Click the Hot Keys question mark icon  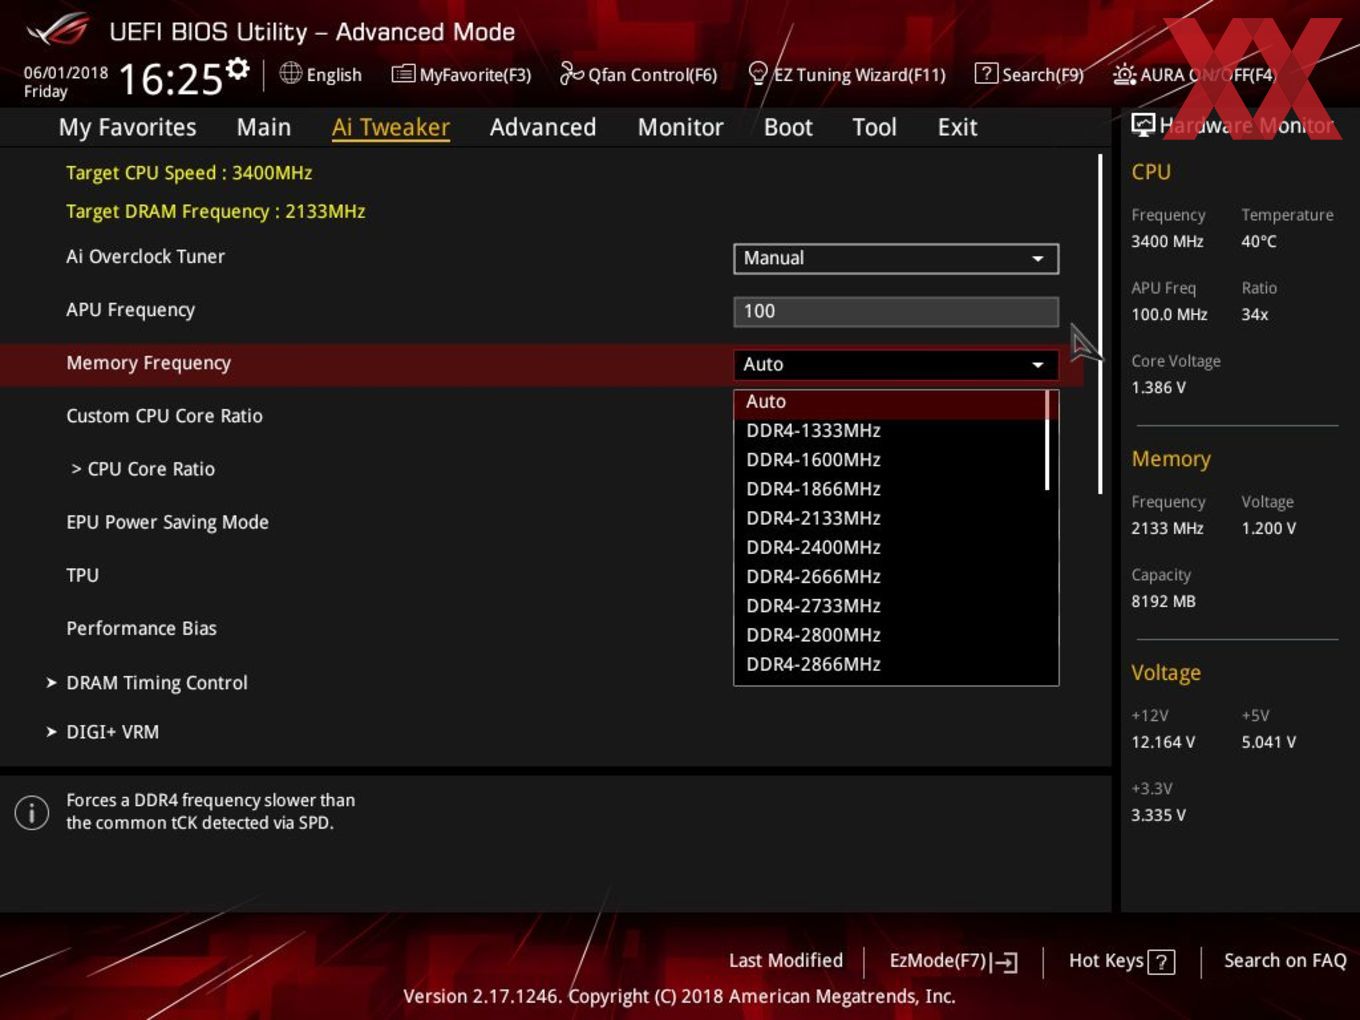[1161, 962]
